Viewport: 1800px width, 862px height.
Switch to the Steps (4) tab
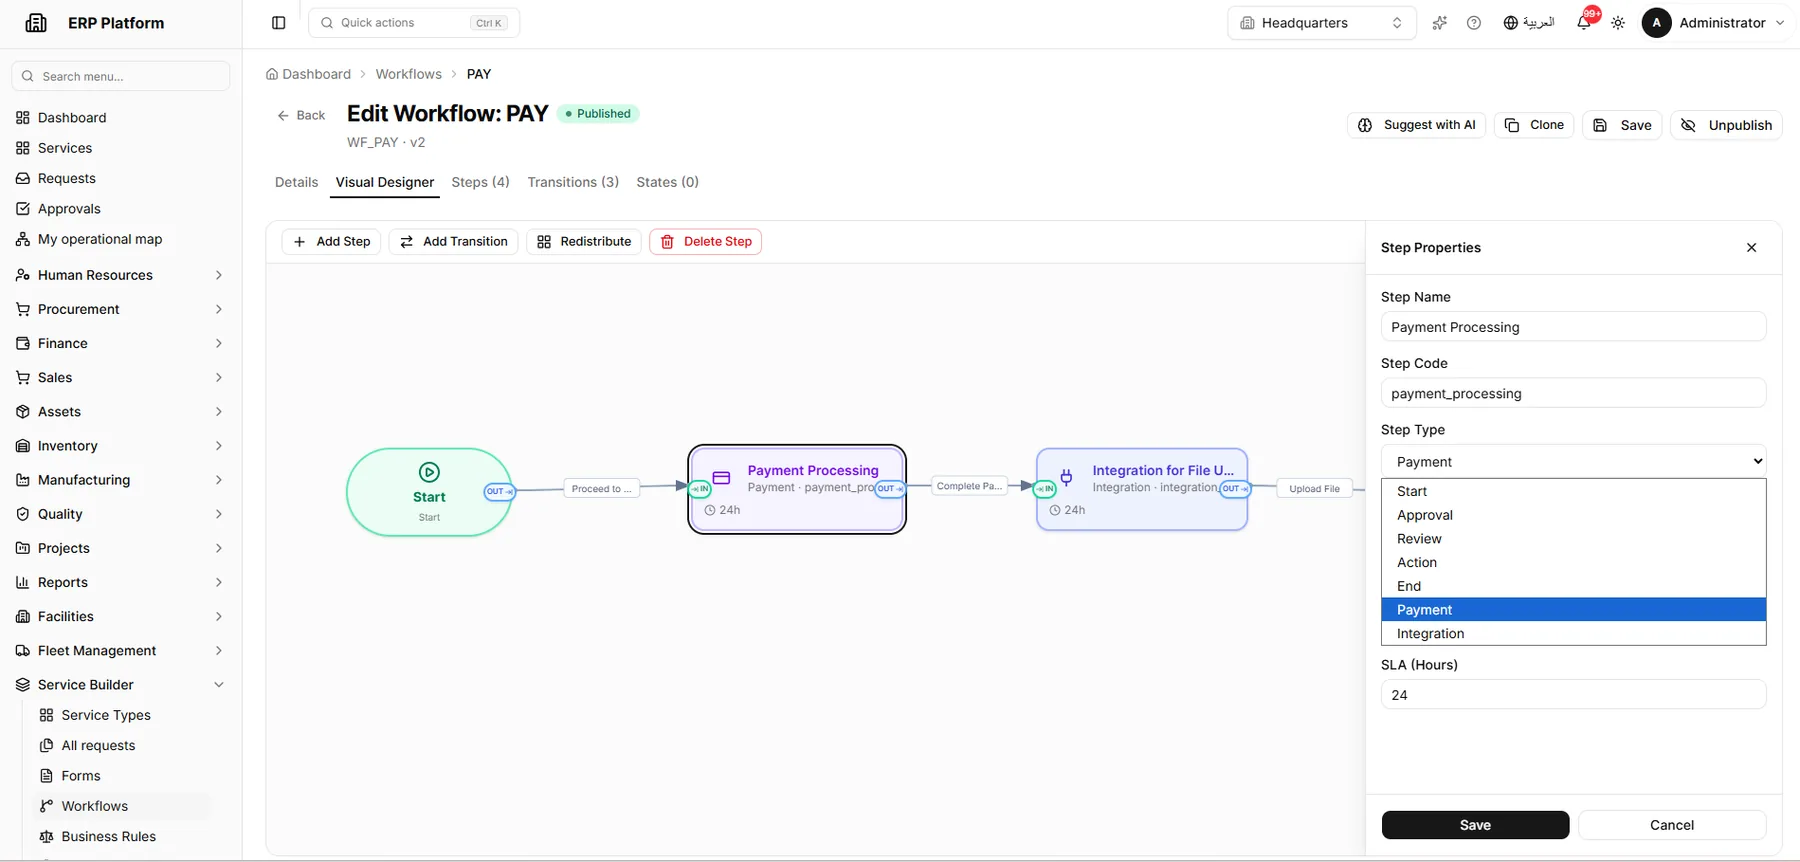480,182
